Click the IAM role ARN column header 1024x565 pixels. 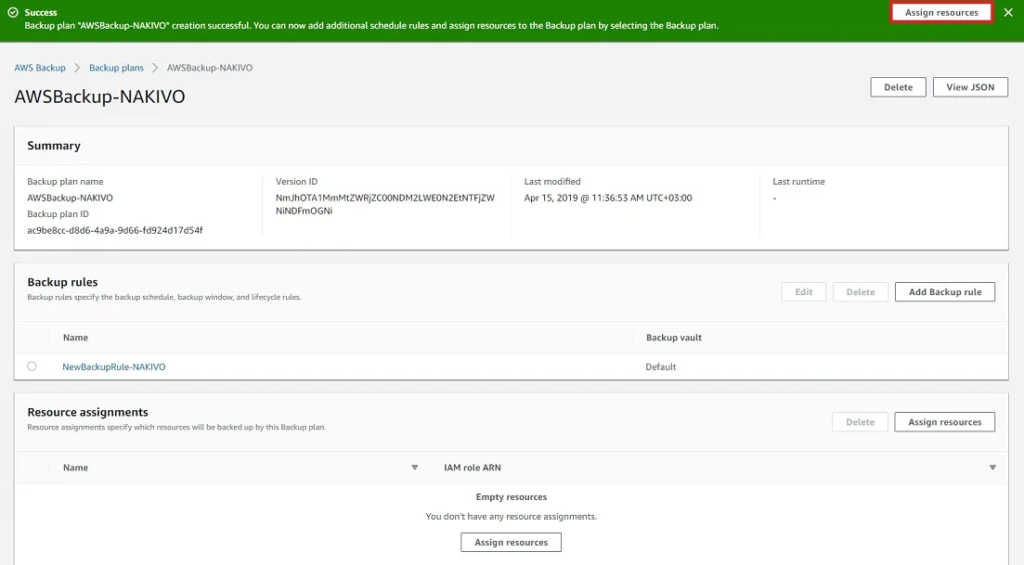click(x=472, y=468)
